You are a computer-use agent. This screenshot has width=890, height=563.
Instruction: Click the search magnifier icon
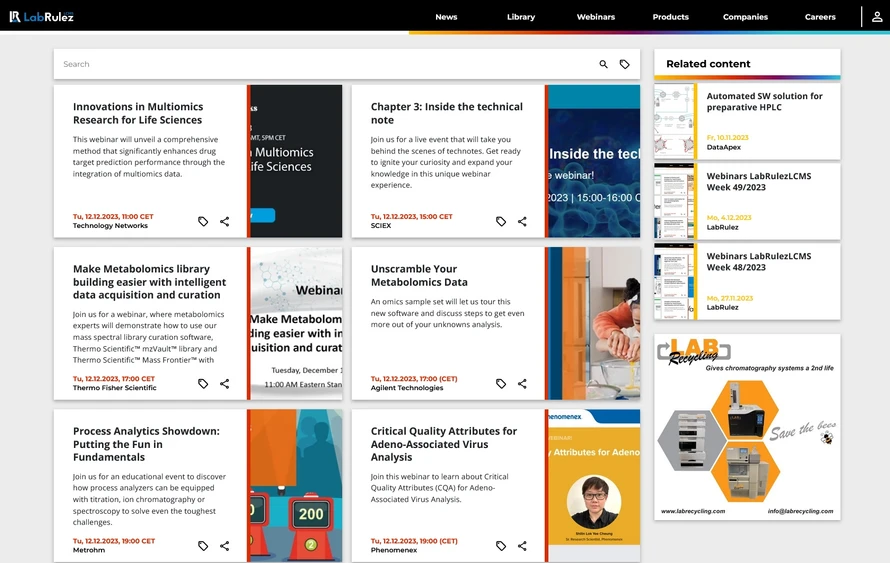coord(603,64)
